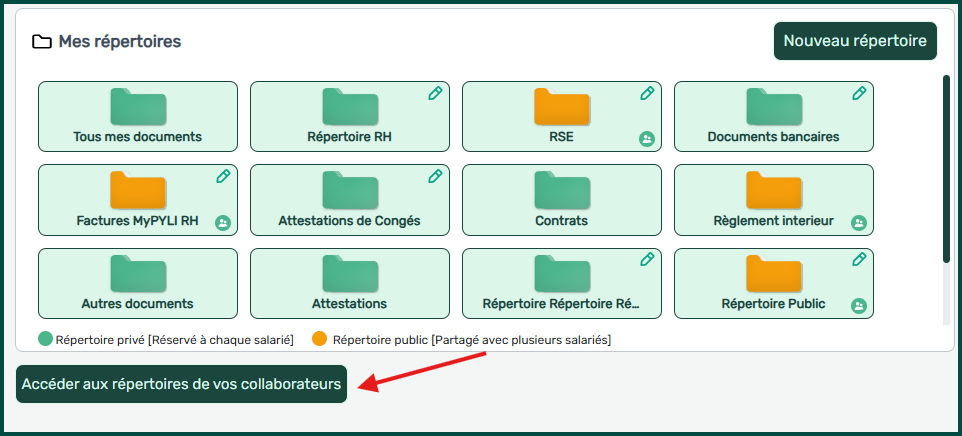
Task: Click shared-users icon on RSE folder
Action: (647, 139)
